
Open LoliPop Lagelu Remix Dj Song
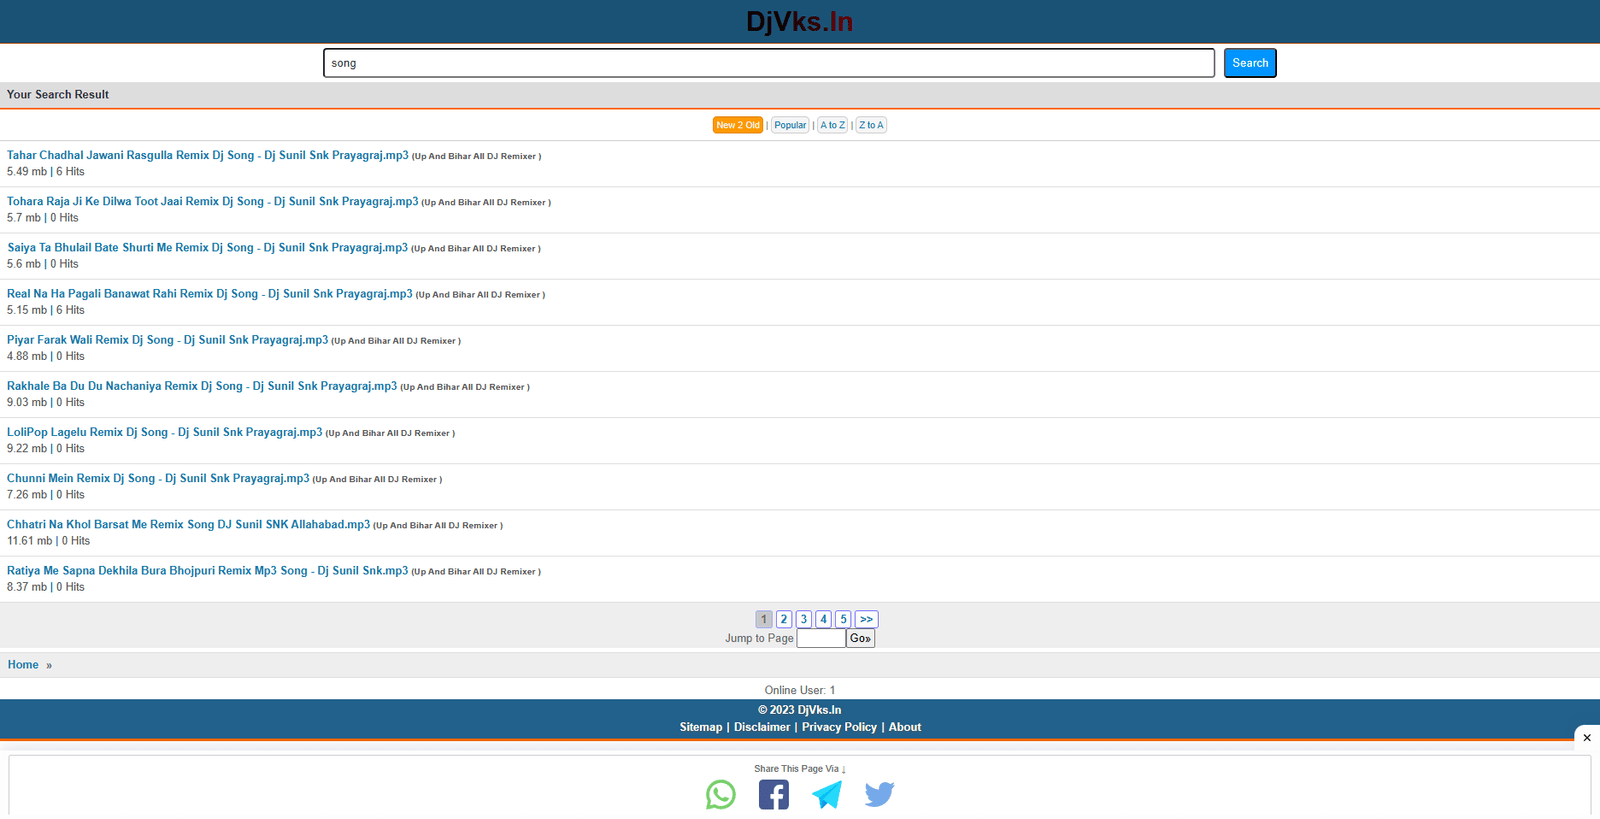point(165,431)
